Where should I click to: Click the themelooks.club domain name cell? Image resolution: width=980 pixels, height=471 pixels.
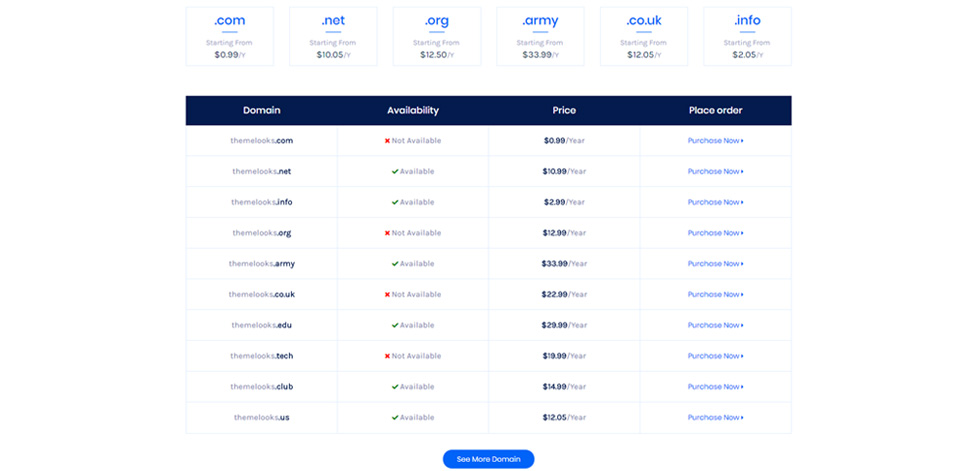261,387
